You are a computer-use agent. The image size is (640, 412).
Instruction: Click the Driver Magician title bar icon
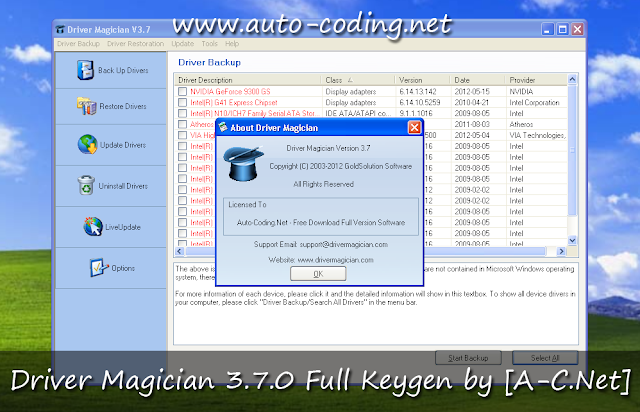(60, 29)
